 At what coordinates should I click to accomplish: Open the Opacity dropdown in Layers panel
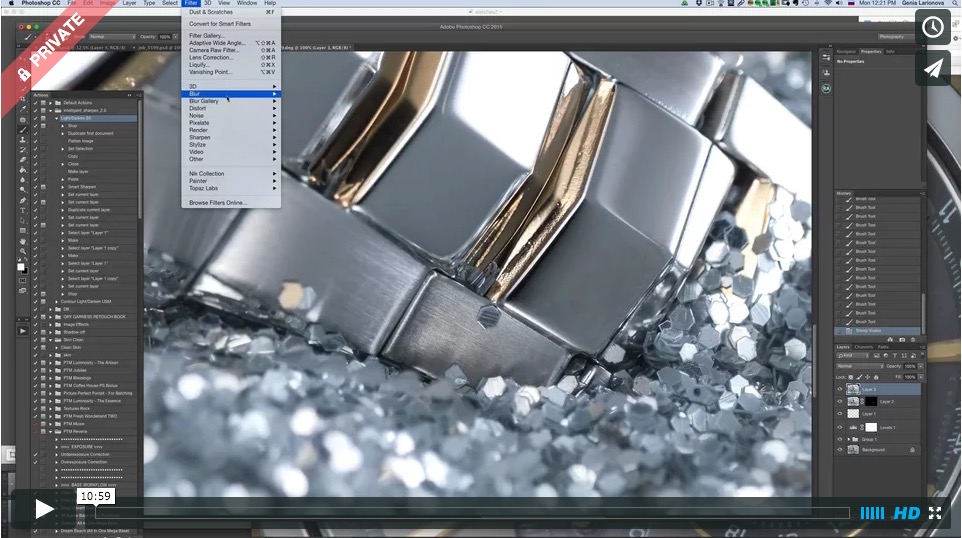(x=920, y=366)
